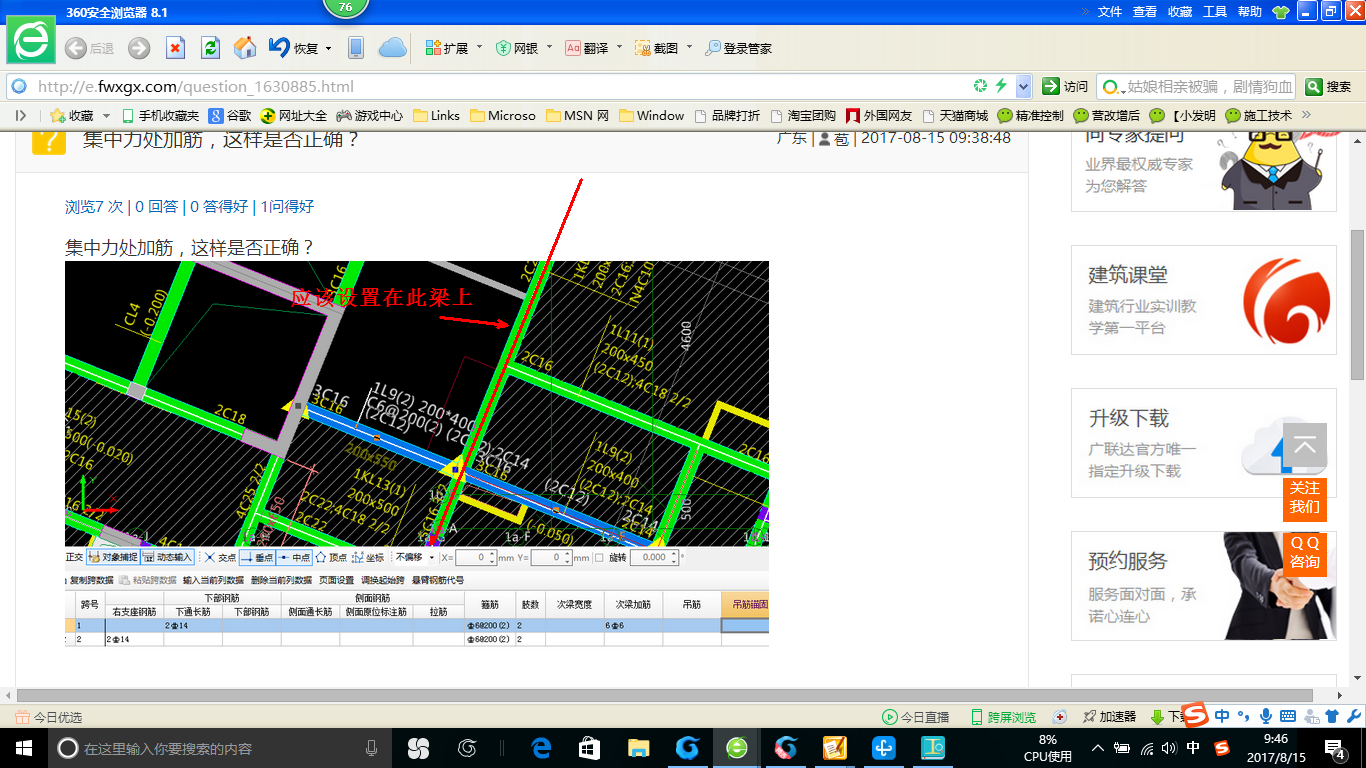Click the lightning speed-mode icon in the address bar
This screenshot has height=768, width=1366.
click(x=1001, y=86)
